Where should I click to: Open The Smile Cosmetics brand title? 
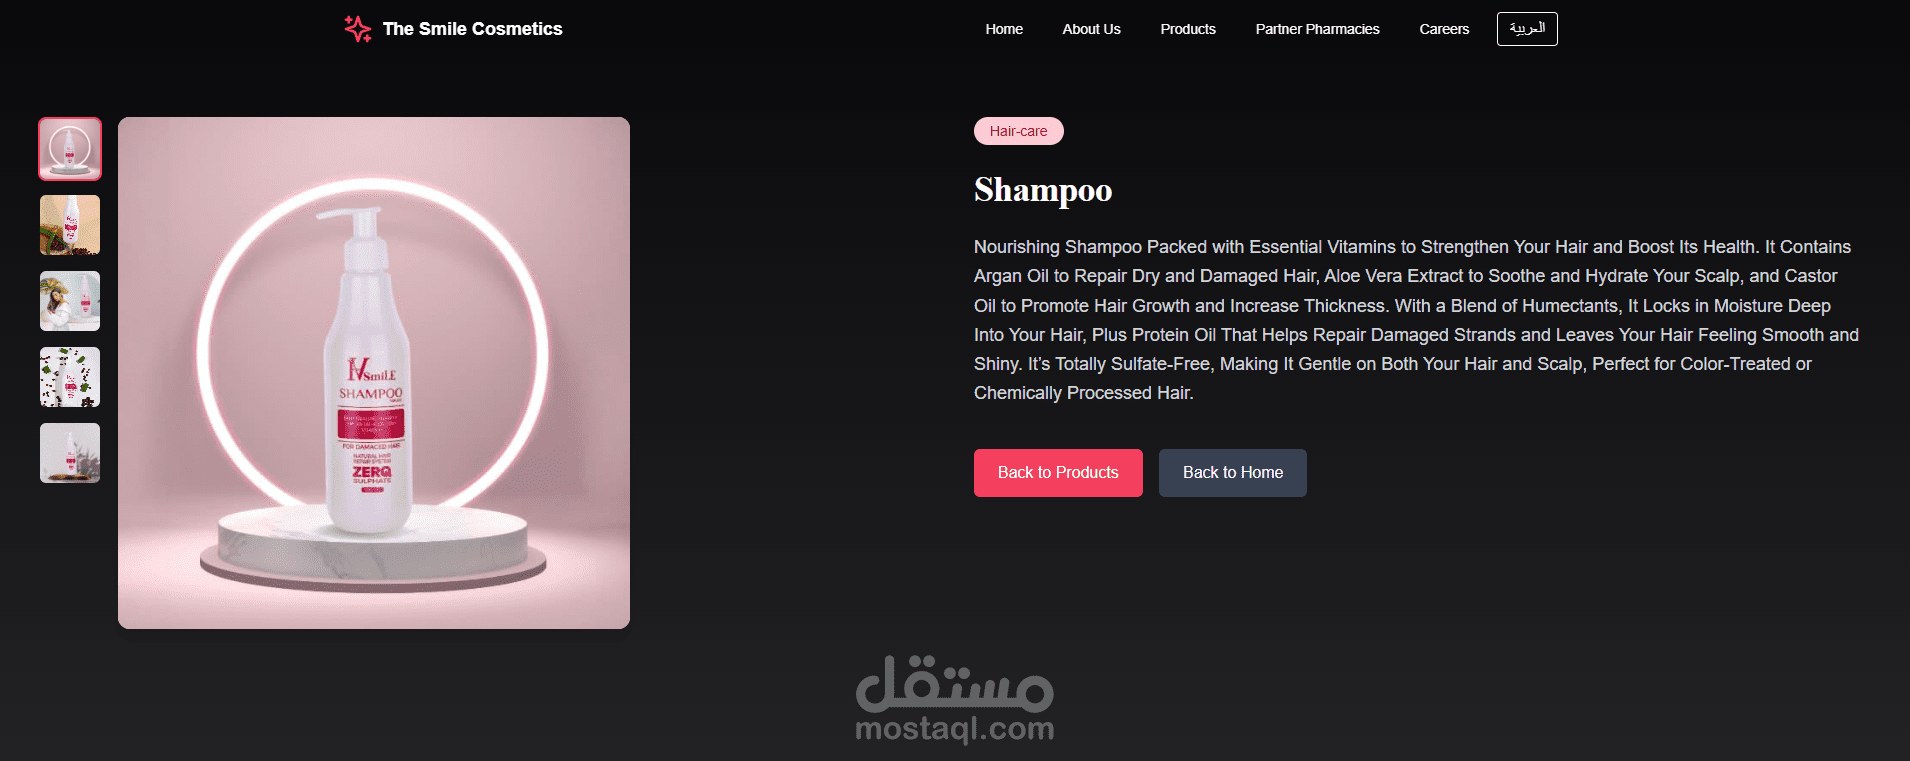coord(472,29)
